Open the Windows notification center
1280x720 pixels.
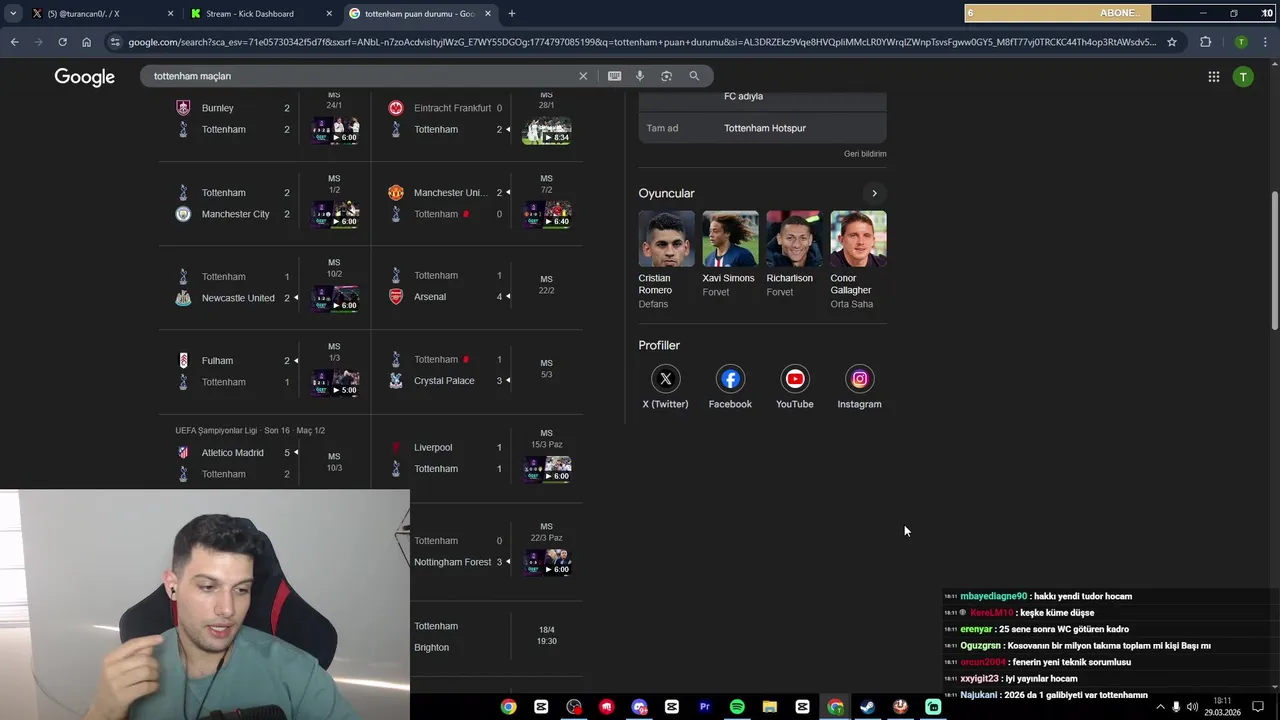pos(1258,707)
